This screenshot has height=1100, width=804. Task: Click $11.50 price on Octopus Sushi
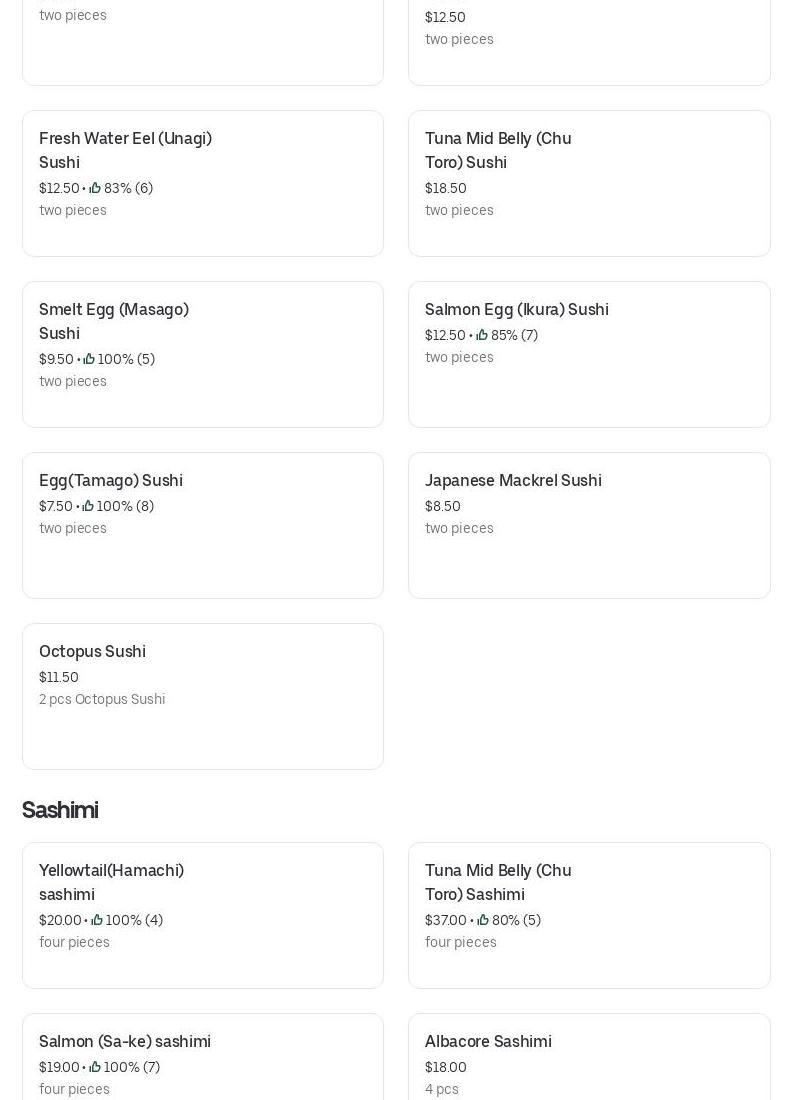tap(59, 677)
